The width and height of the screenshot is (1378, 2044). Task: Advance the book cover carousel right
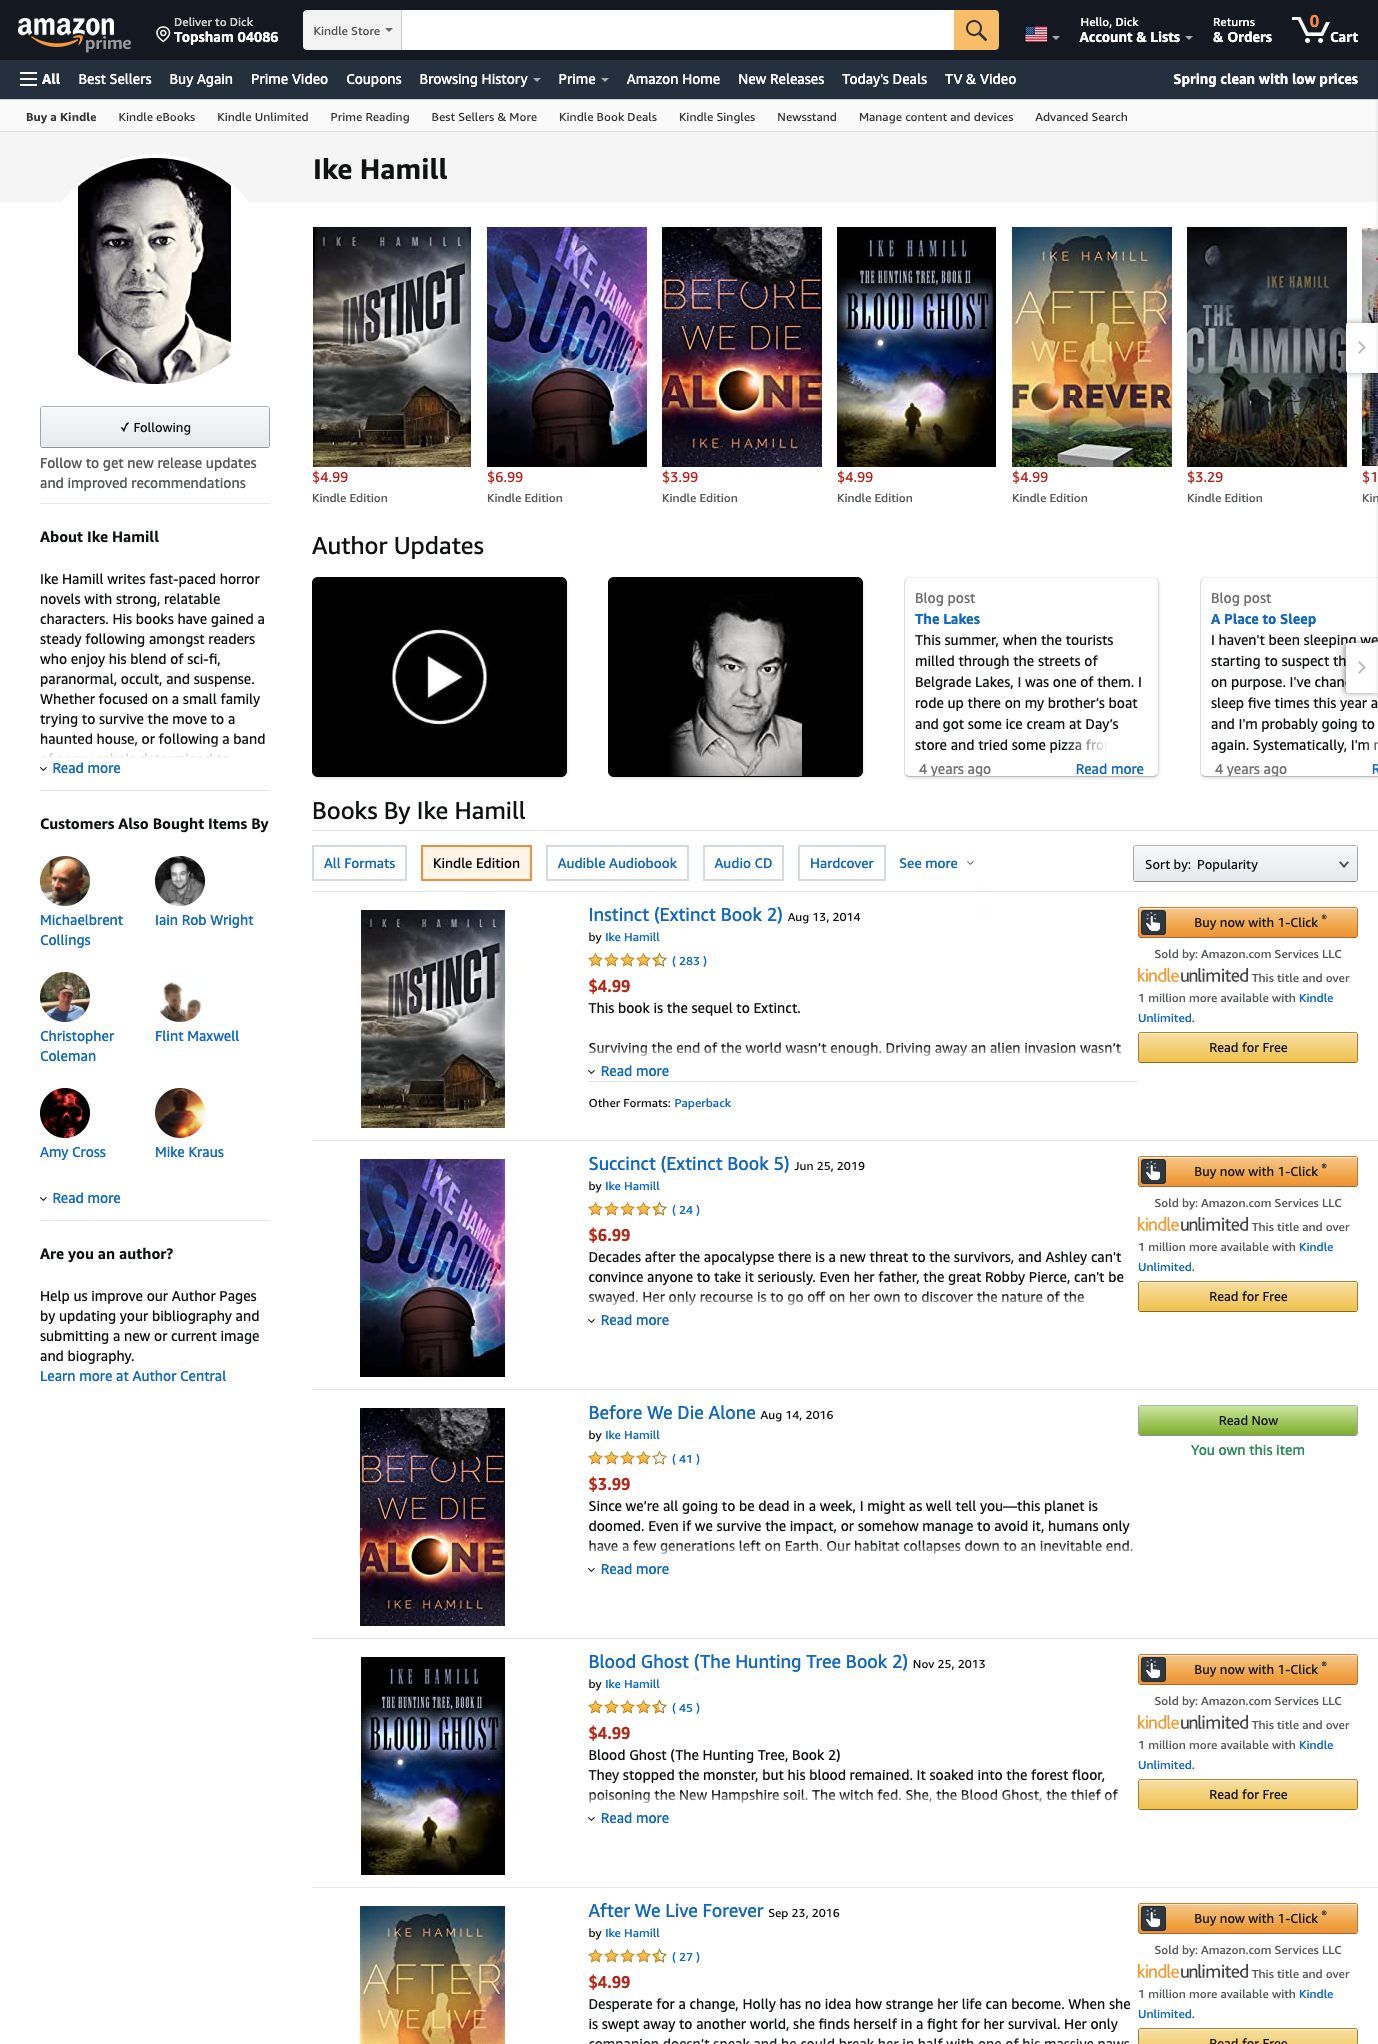[x=1362, y=348]
